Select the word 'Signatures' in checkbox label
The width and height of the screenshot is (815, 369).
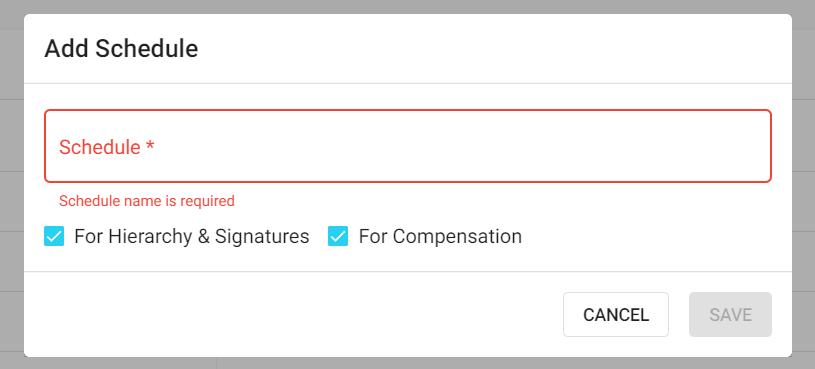(x=262, y=236)
